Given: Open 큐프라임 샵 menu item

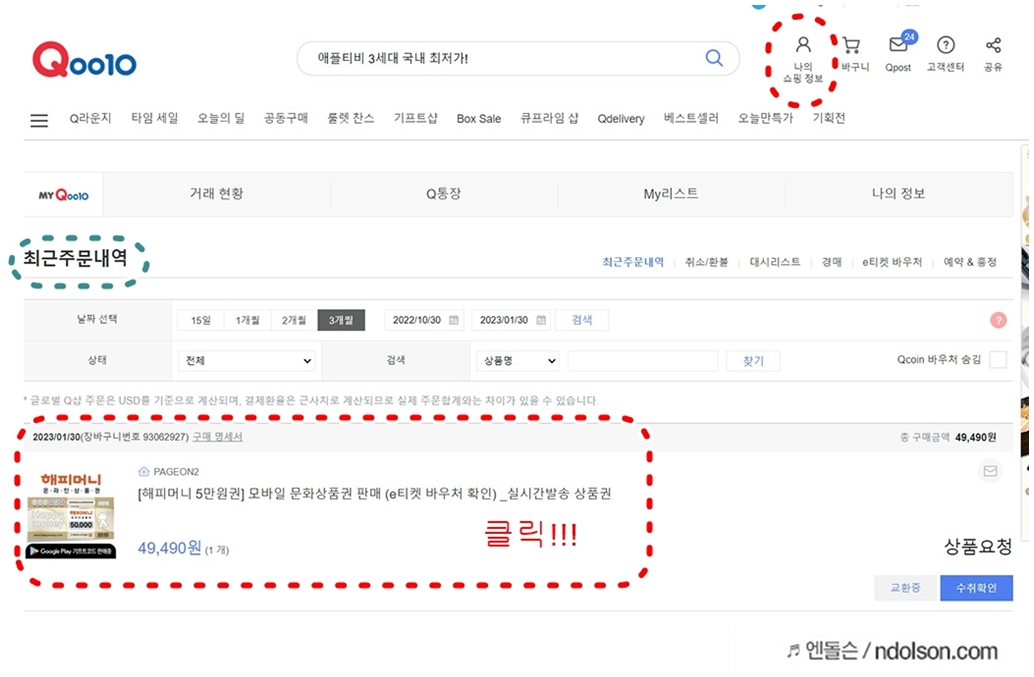Looking at the screenshot, I should (x=549, y=118).
